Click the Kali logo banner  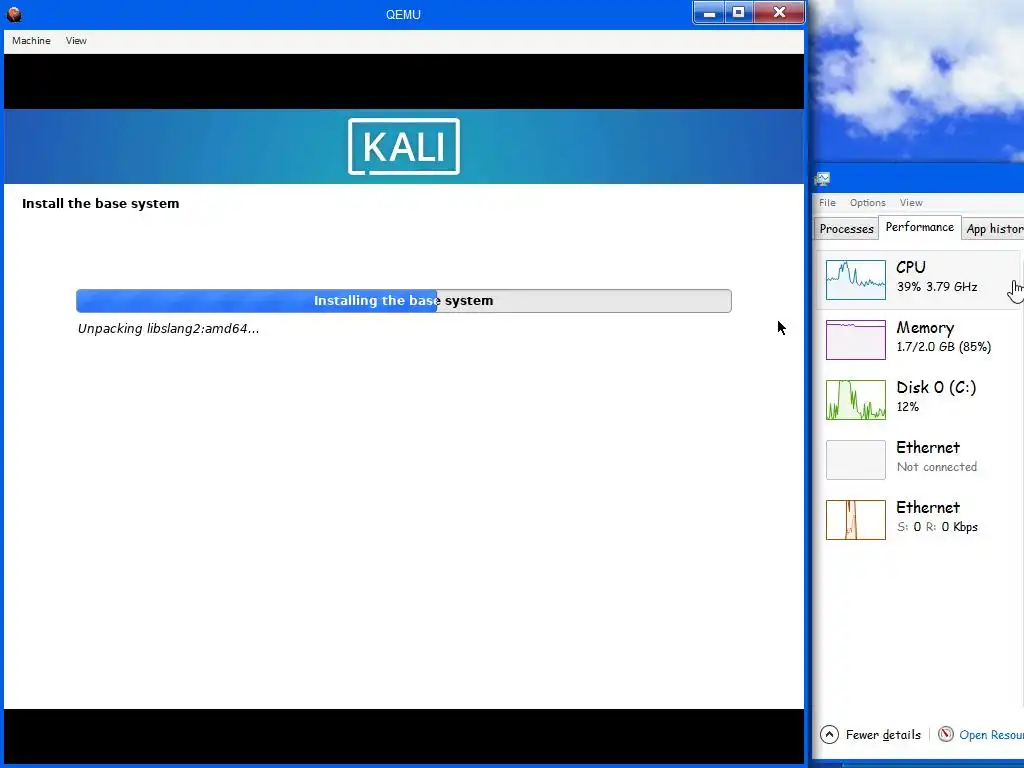(404, 146)
